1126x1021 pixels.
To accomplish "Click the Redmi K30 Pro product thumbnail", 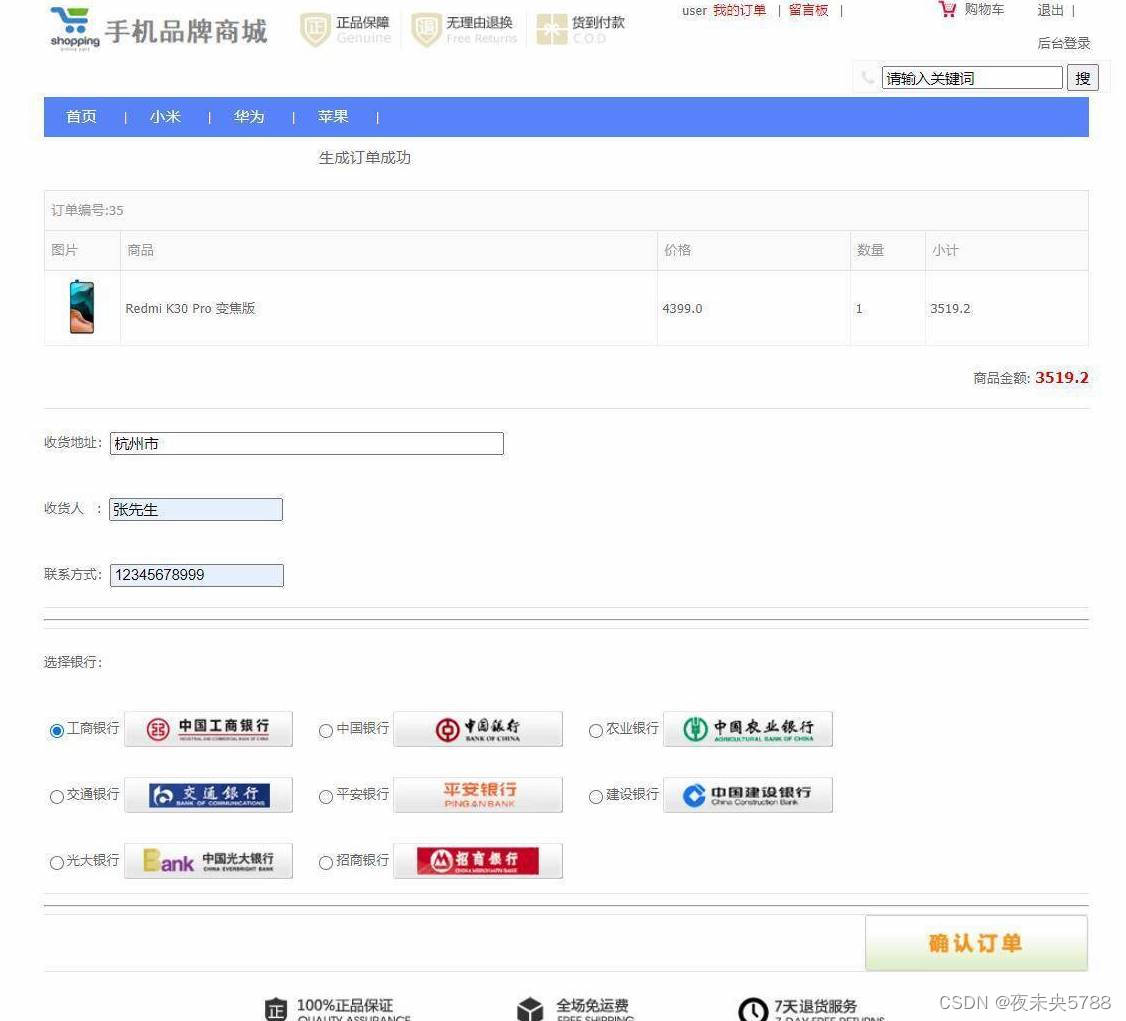I will (x=82, y=307).
